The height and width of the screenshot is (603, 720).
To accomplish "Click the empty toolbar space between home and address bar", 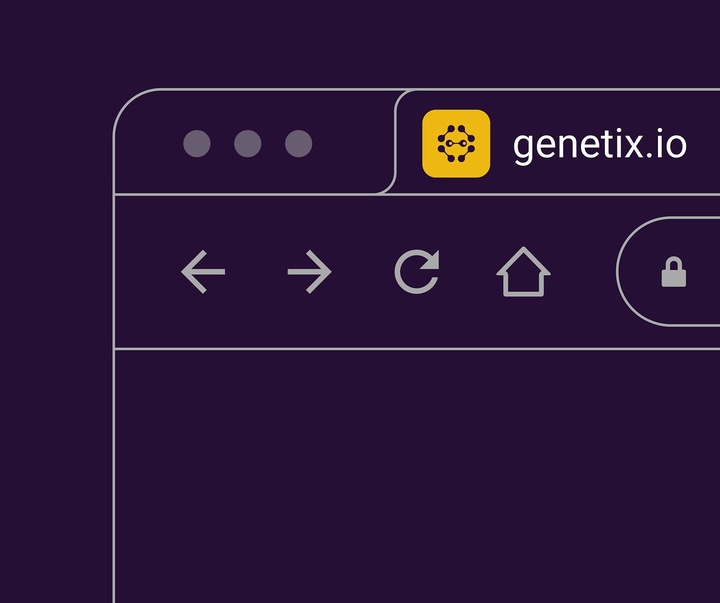I will point(583,272).
